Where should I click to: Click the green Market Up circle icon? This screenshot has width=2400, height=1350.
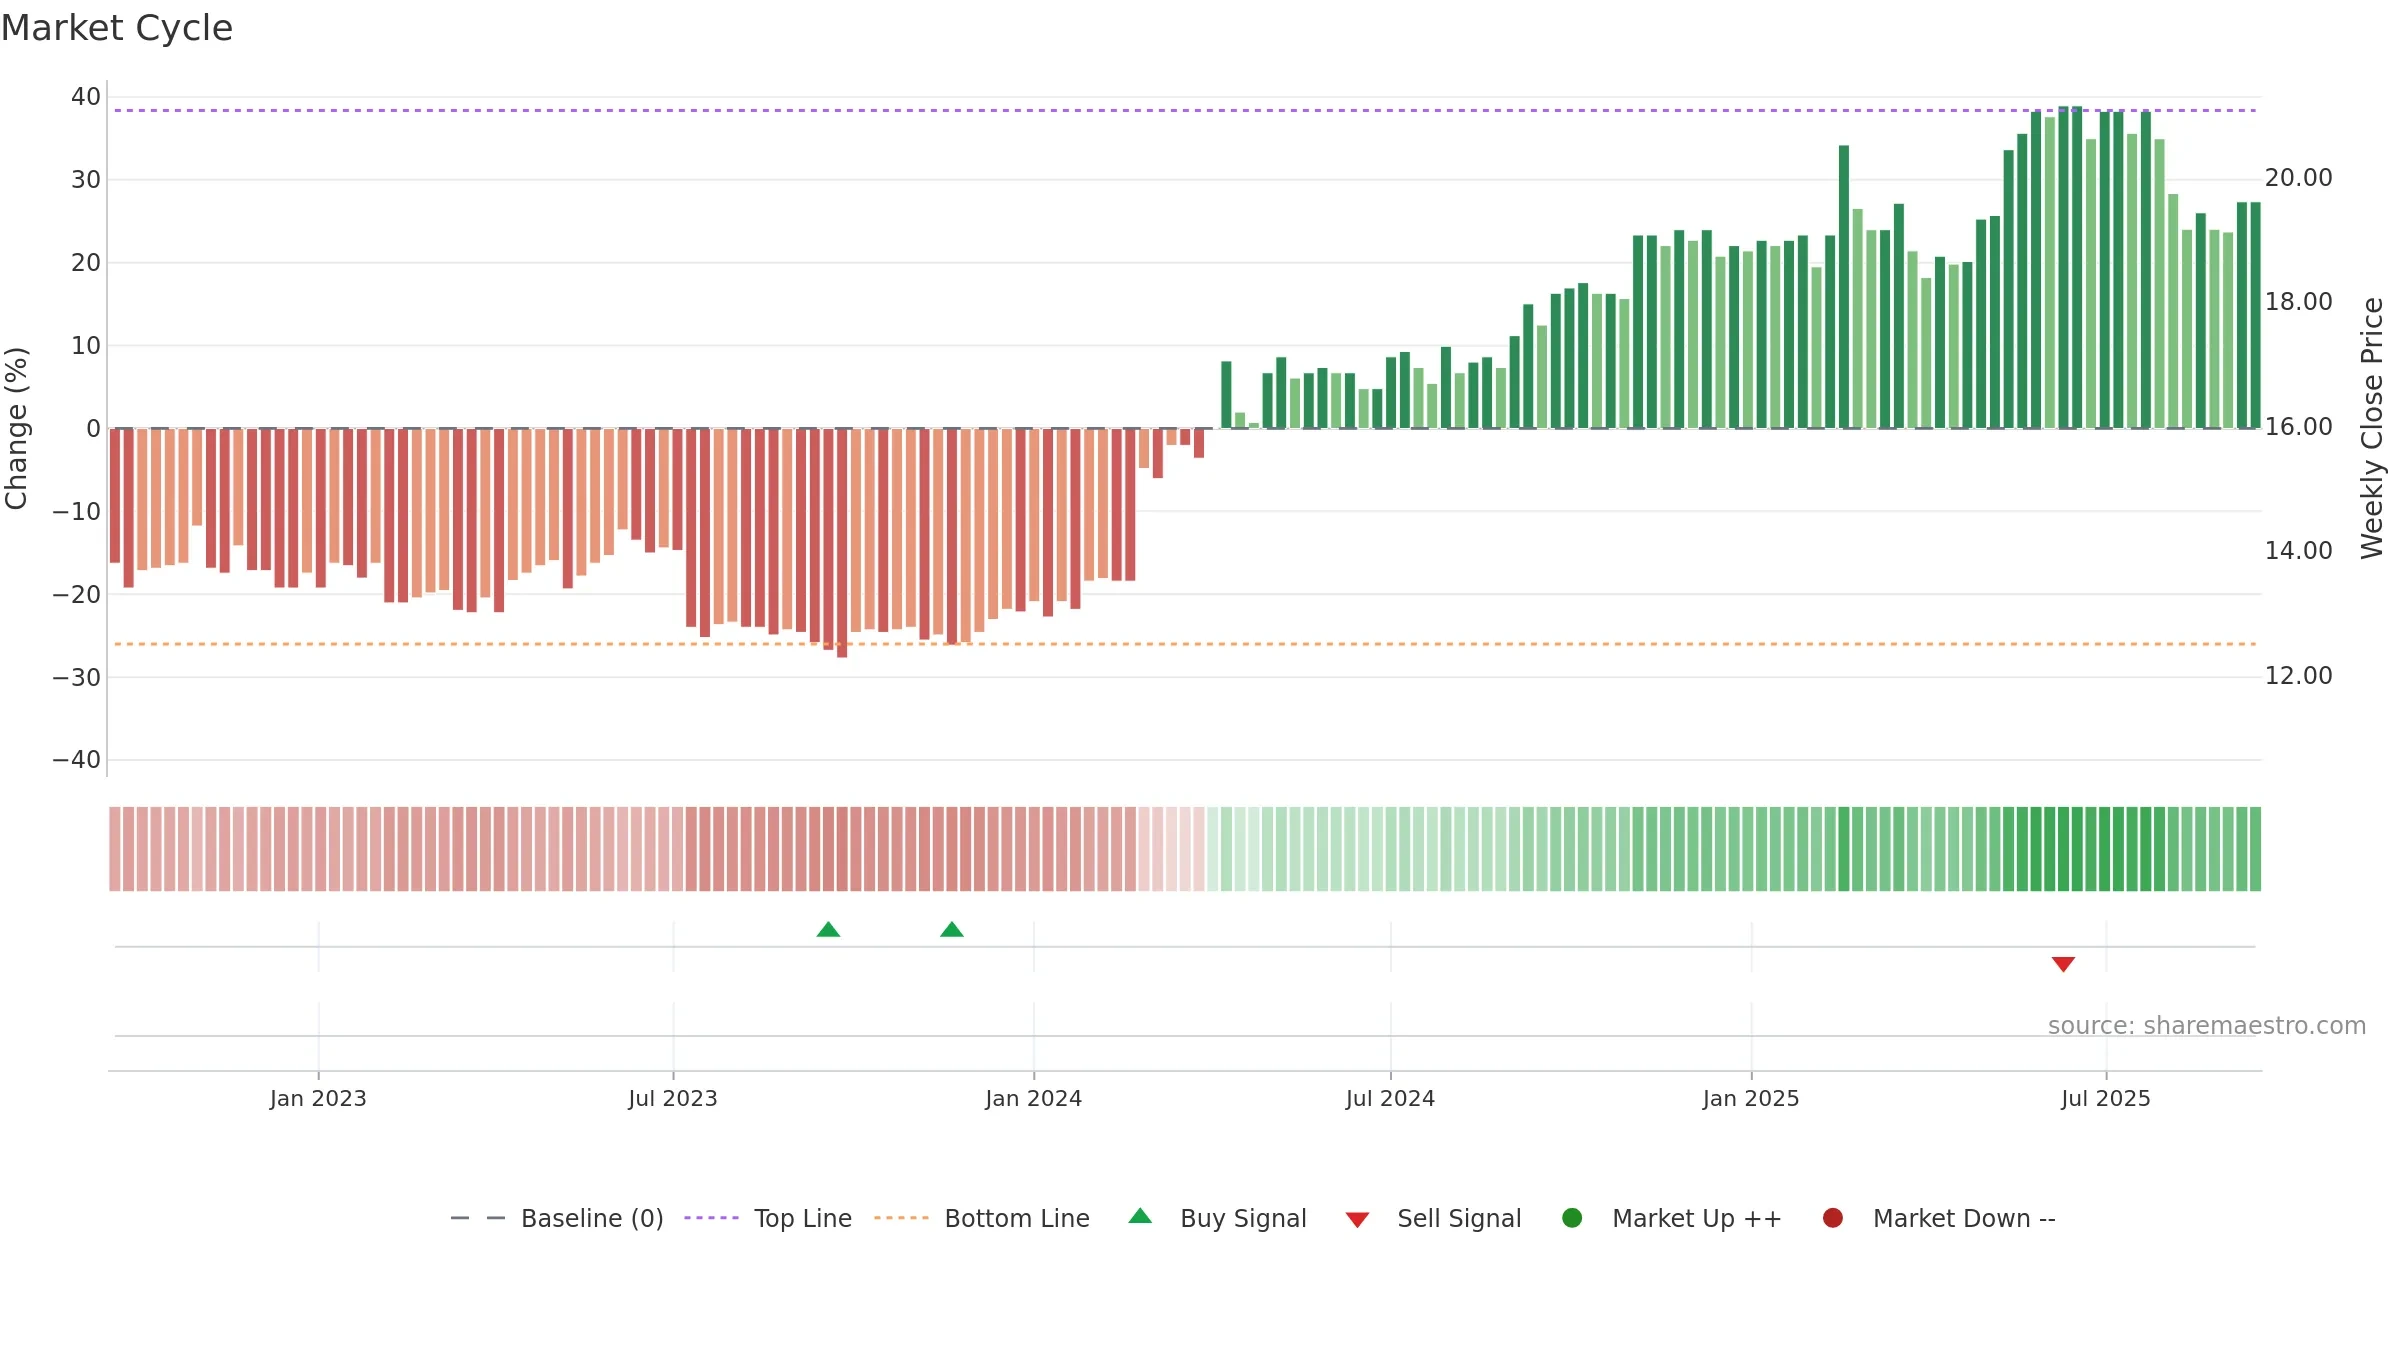click(x=1572, y=1218)
